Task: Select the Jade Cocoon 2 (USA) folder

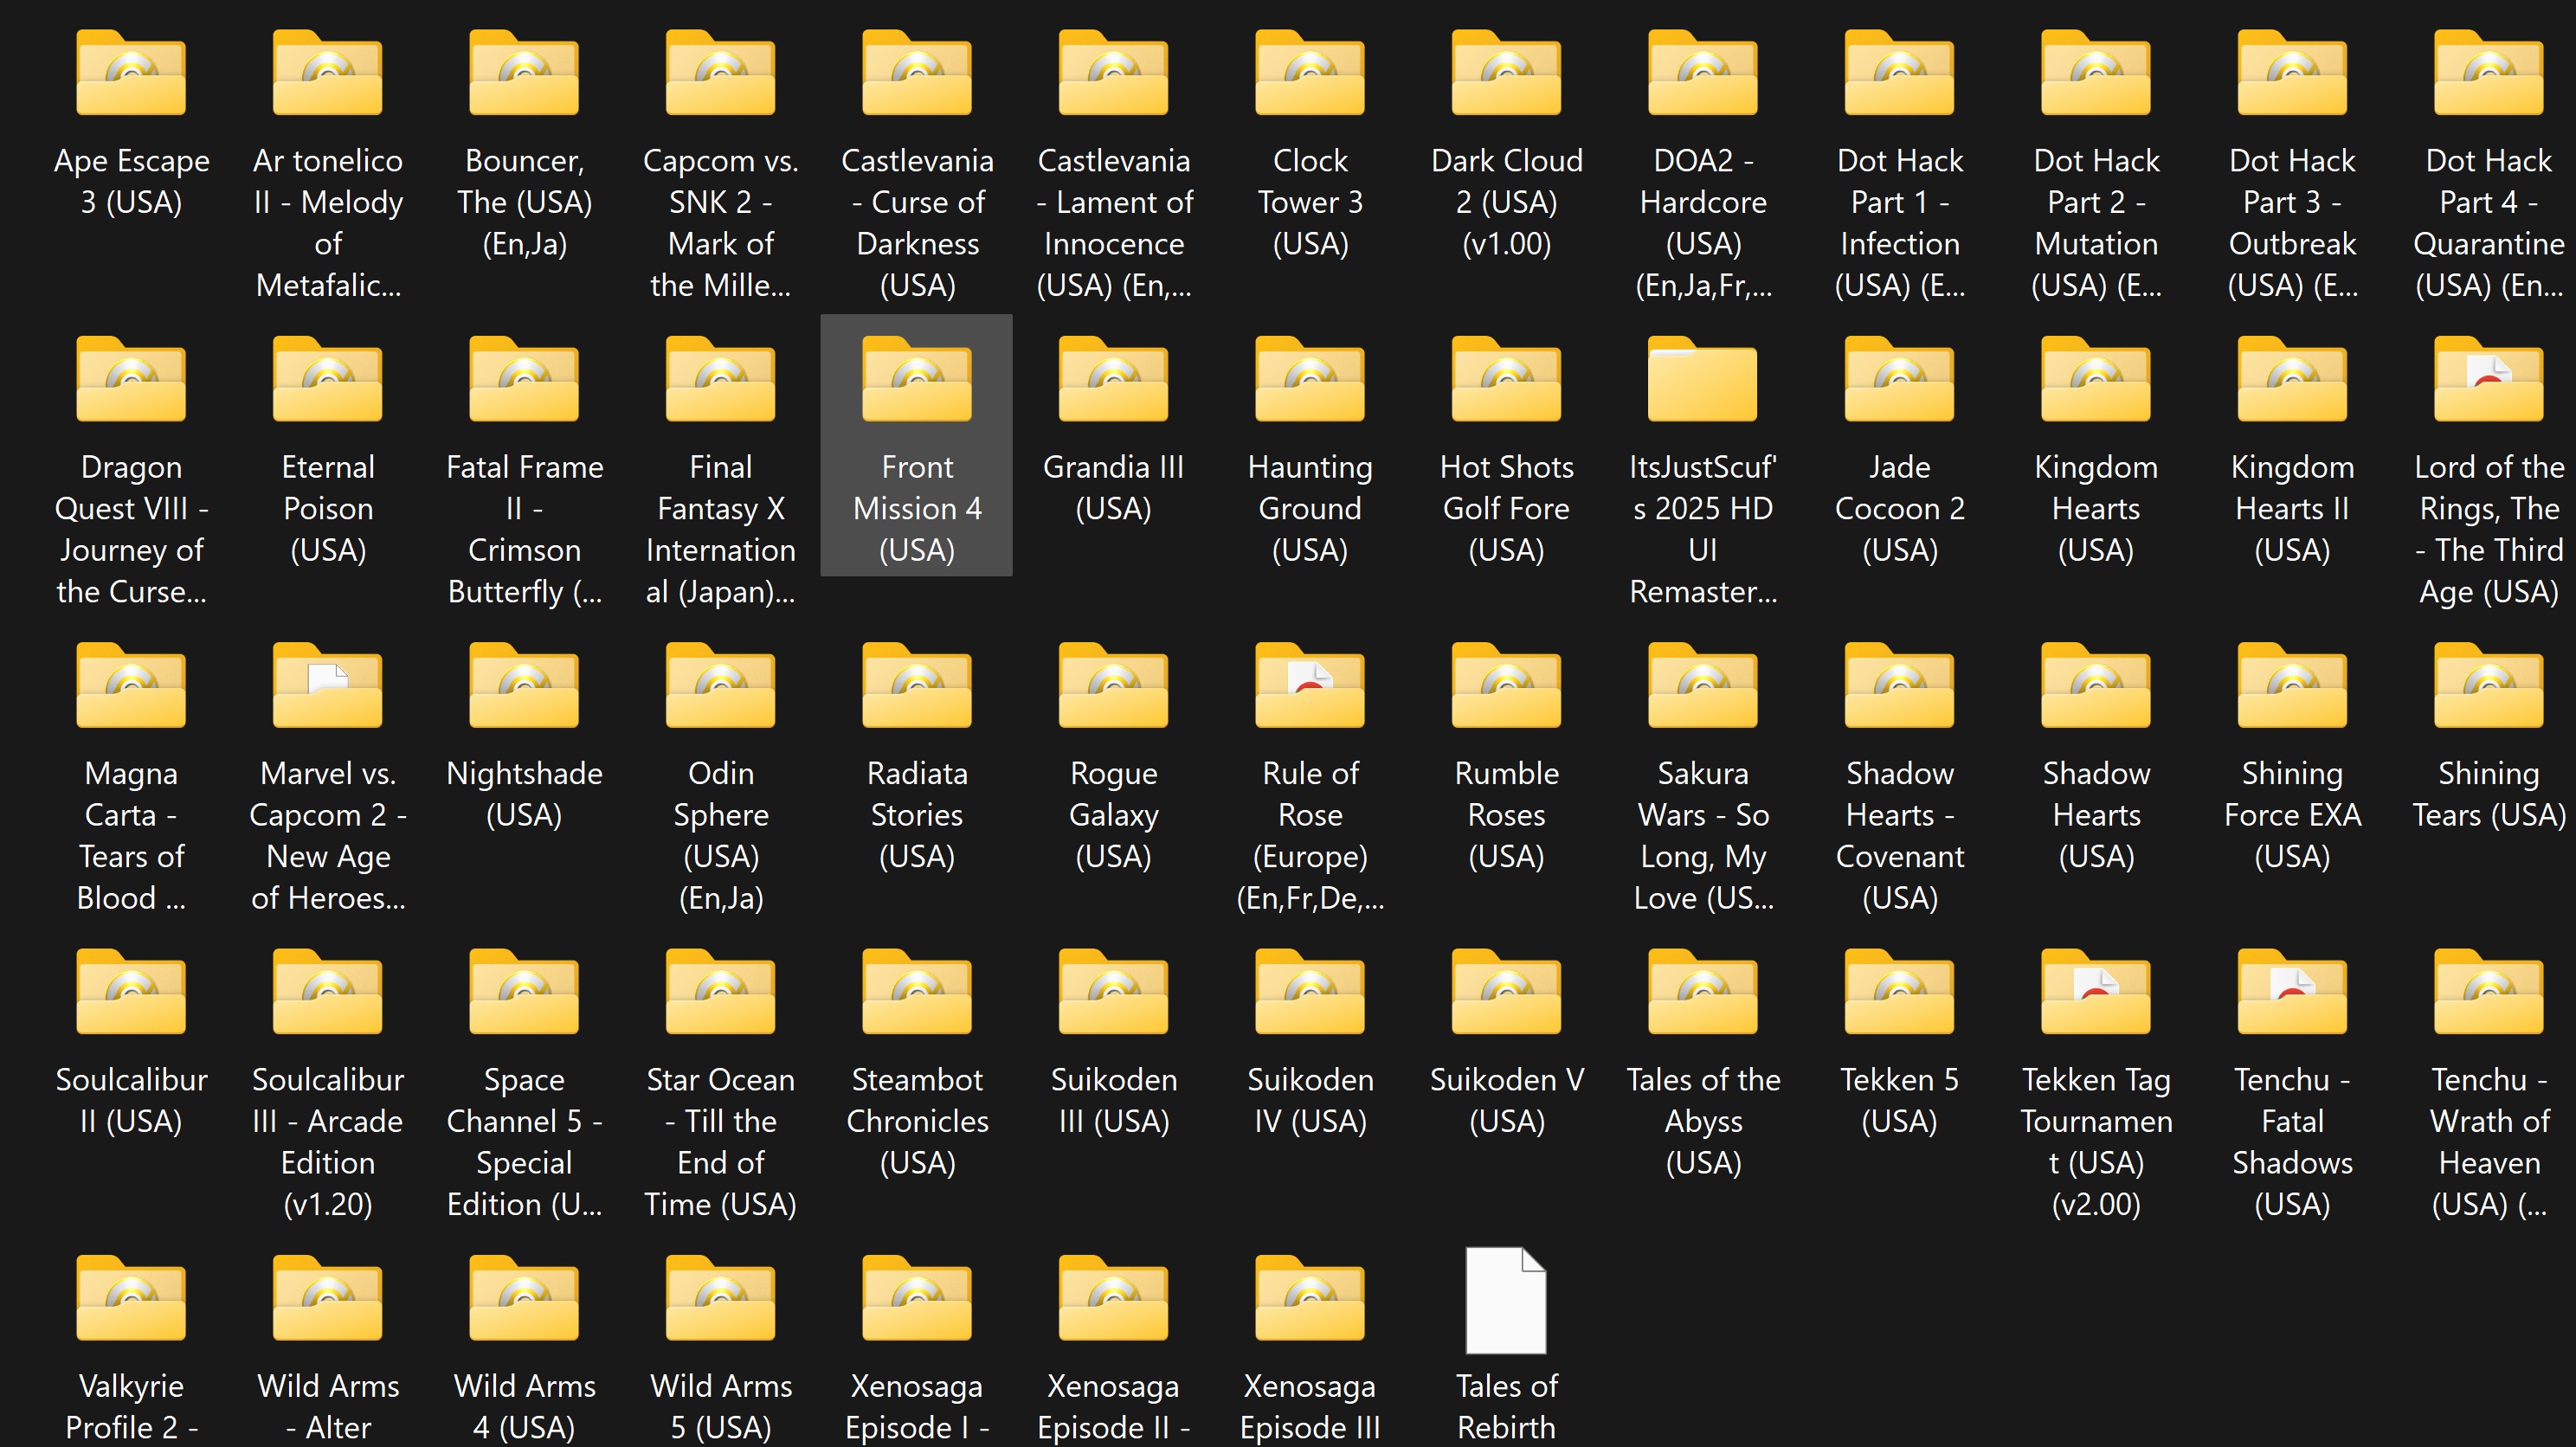Action: 1900,378
